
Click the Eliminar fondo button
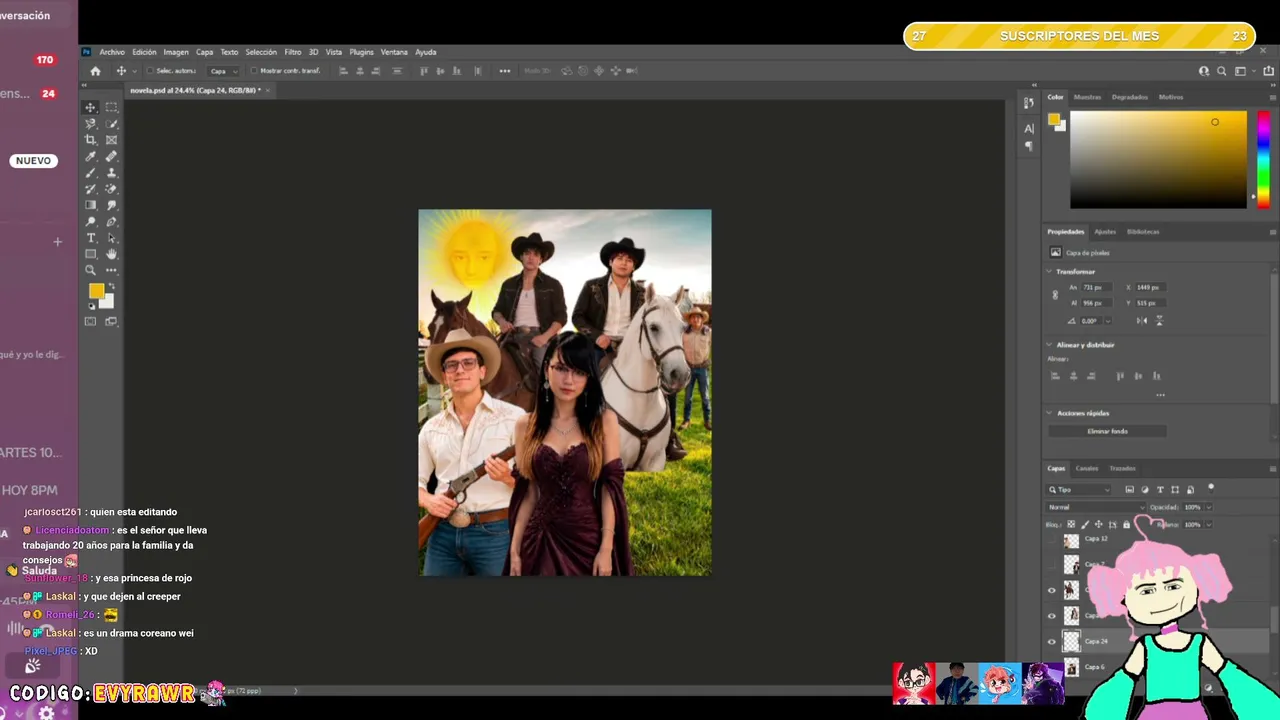[1107, 431]
